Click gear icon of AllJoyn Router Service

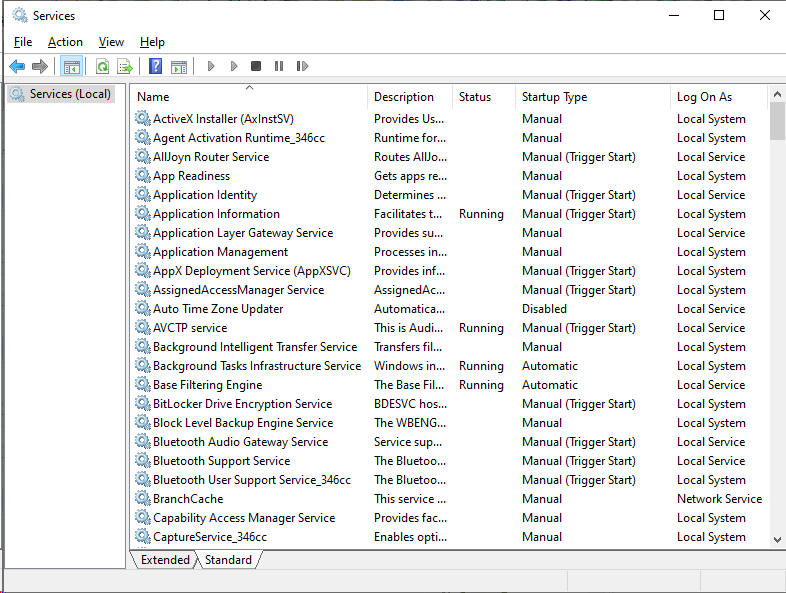point(143,157)
